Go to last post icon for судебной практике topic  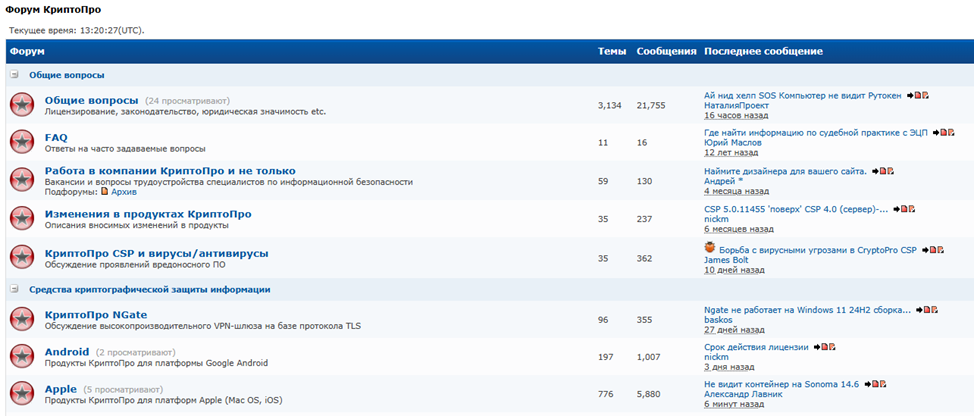point(938,132)
